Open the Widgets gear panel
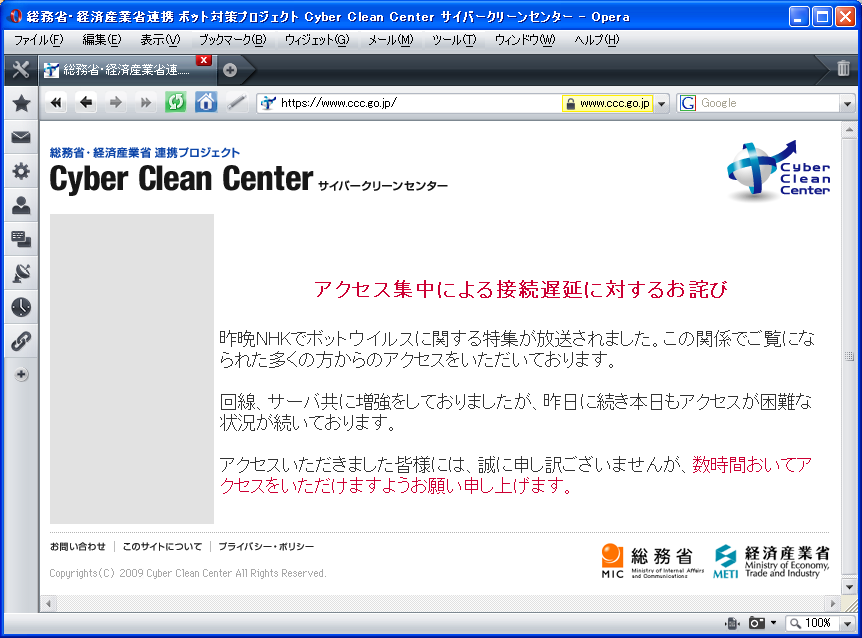The image size is (862, 638). tap(21, 171)
